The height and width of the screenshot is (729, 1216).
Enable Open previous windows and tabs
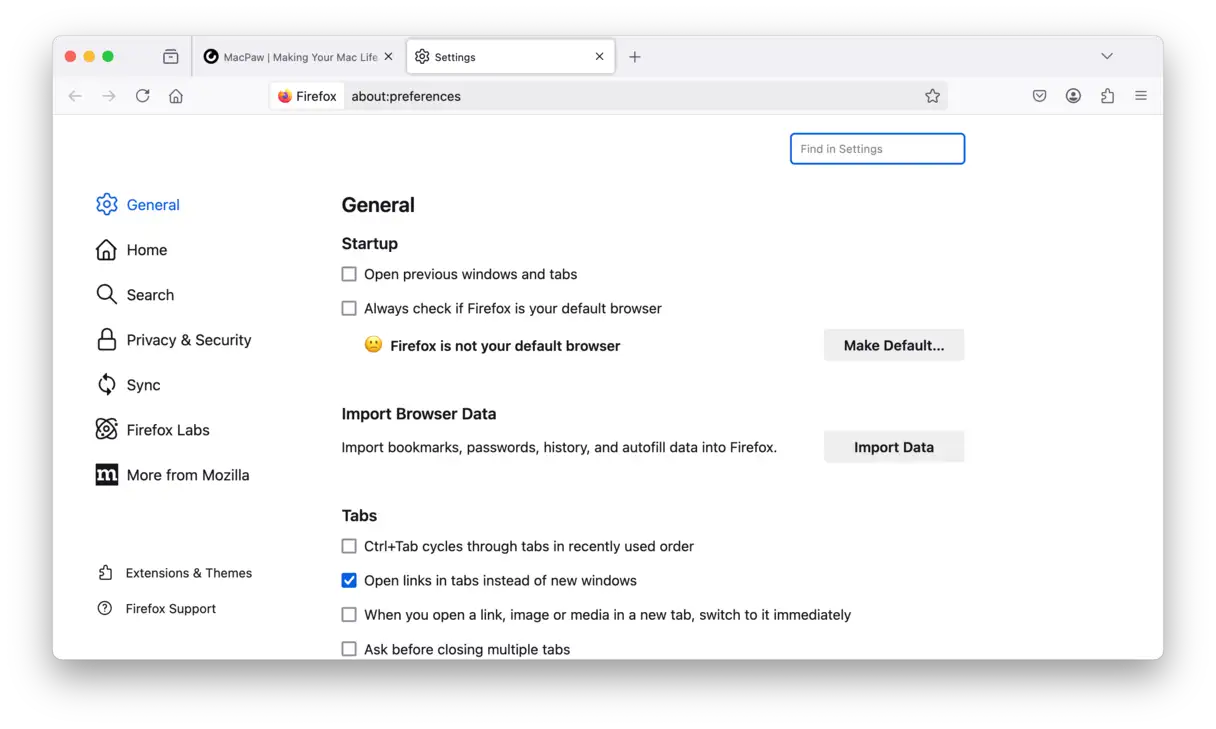click(349, 274)
